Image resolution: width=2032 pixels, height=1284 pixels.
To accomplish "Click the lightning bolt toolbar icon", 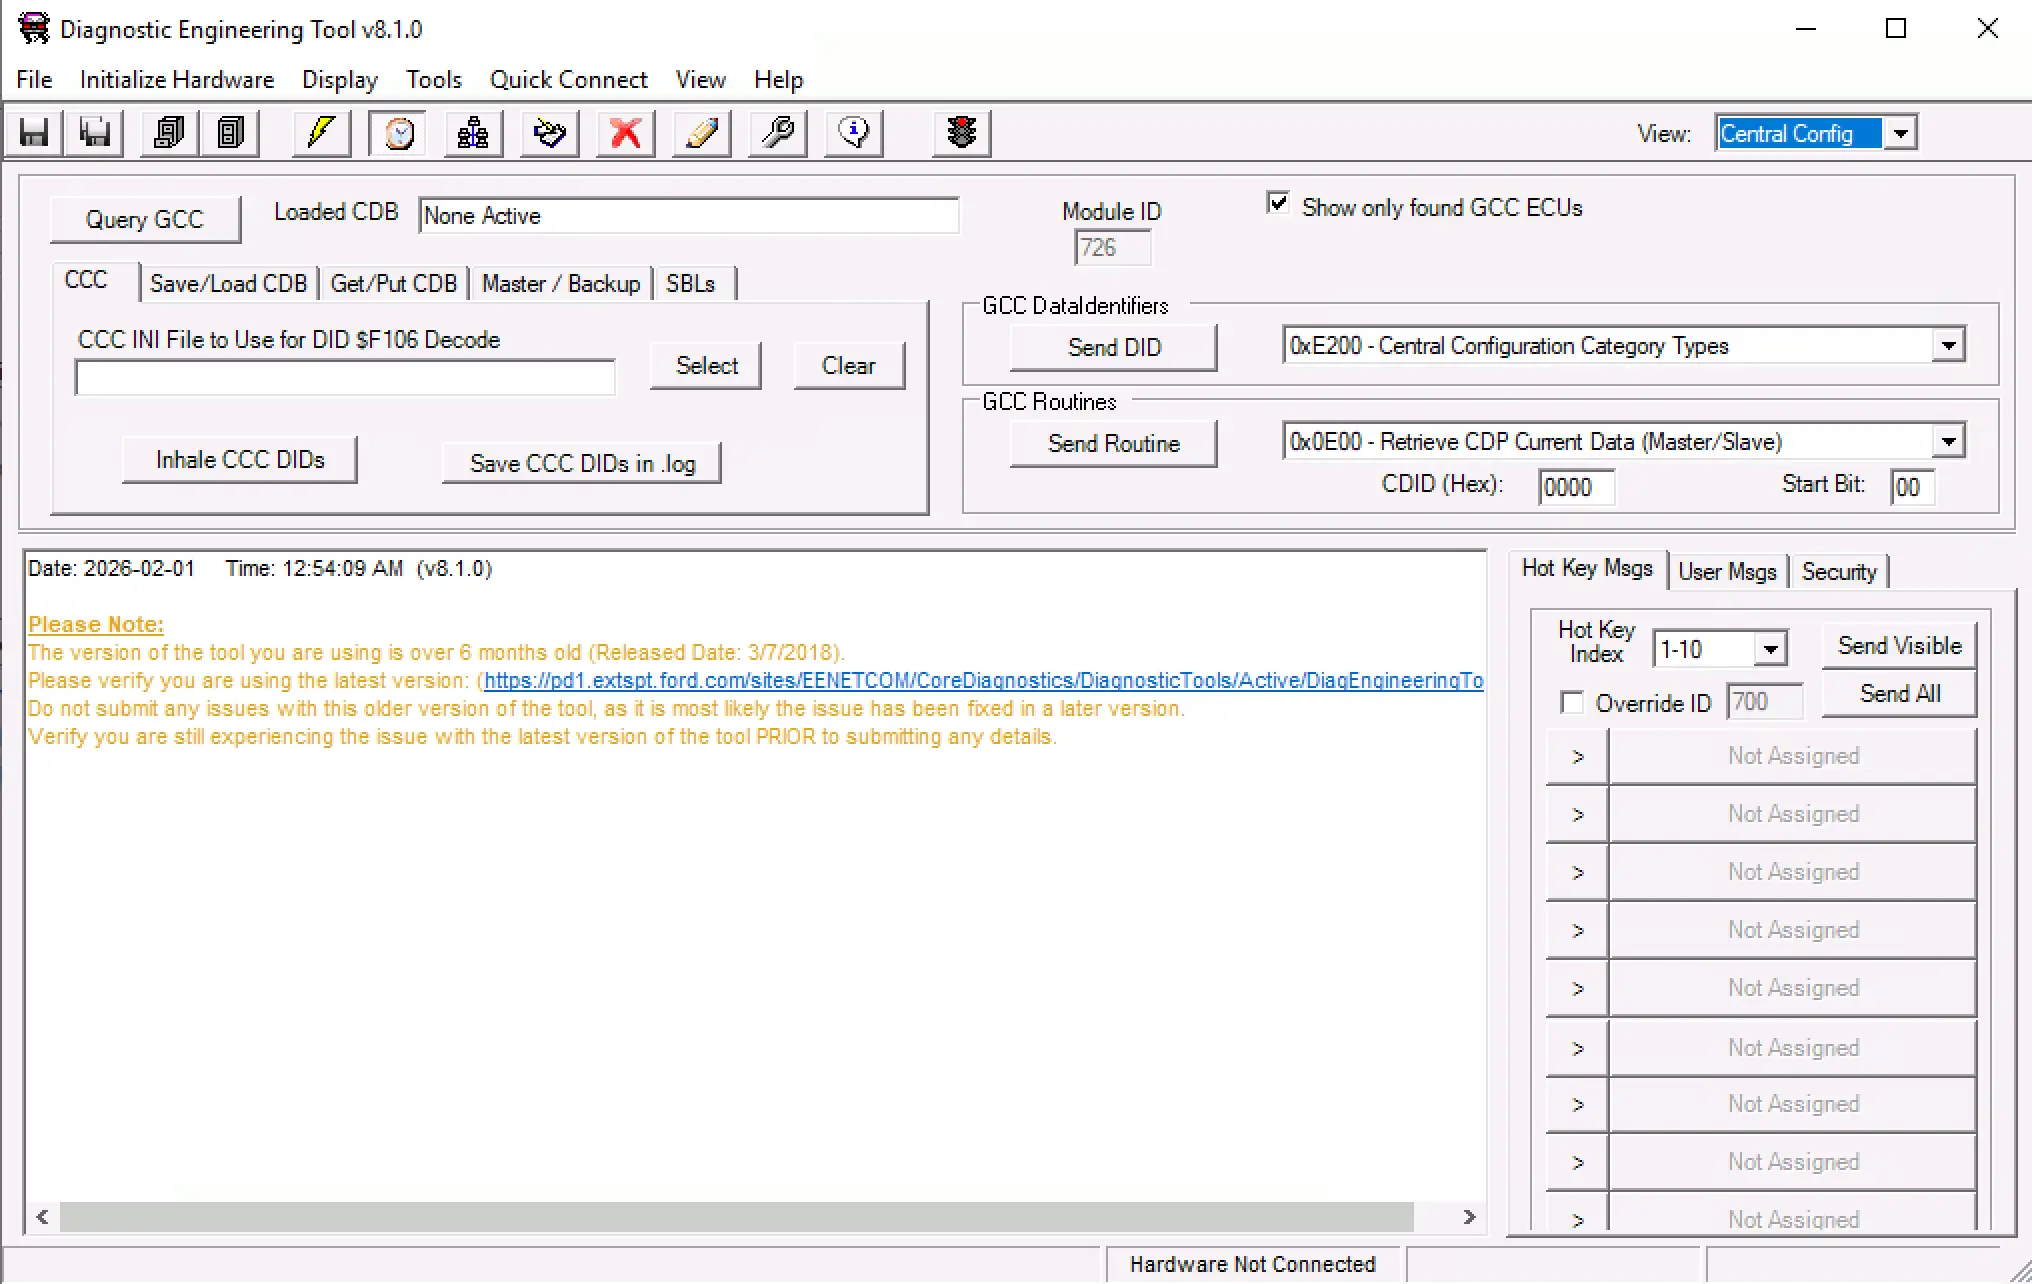I will click(x=321, y=133).
